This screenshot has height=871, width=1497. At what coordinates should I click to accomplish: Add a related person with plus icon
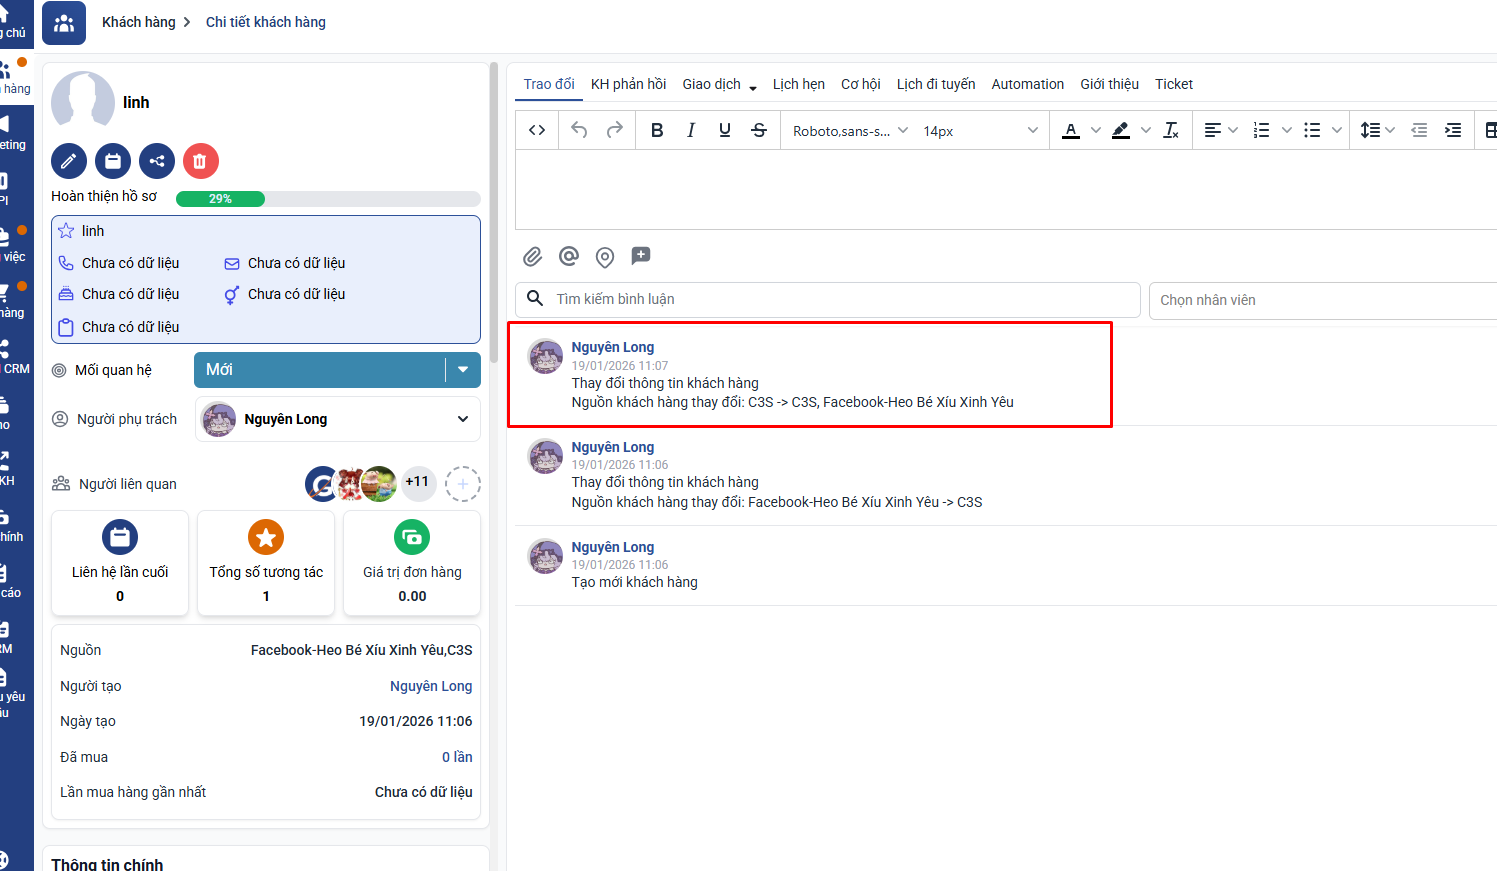coord(462,484)
